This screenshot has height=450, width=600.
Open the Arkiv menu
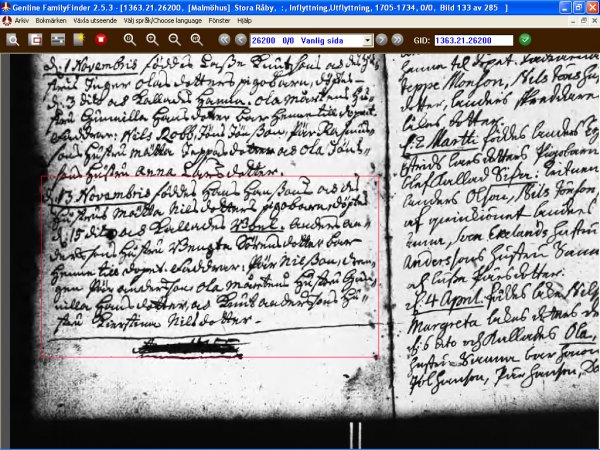pyautogui.click(x=21, y=19)
